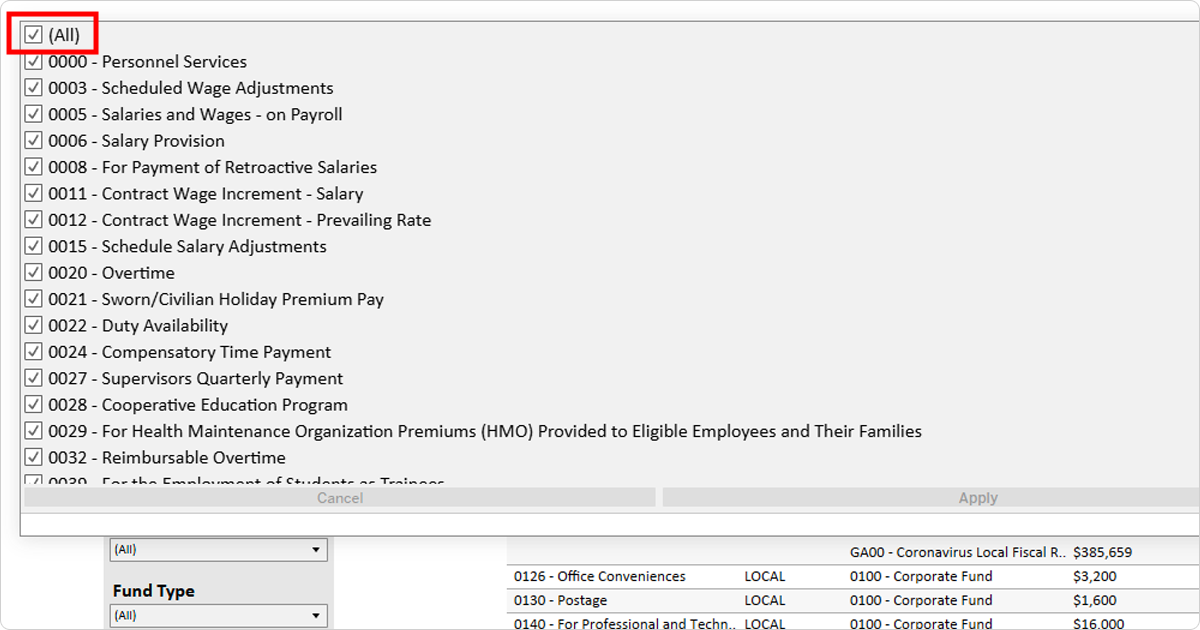Click the Apply button
Viewport: 1200px width, 630px height.
coord(931,498)
